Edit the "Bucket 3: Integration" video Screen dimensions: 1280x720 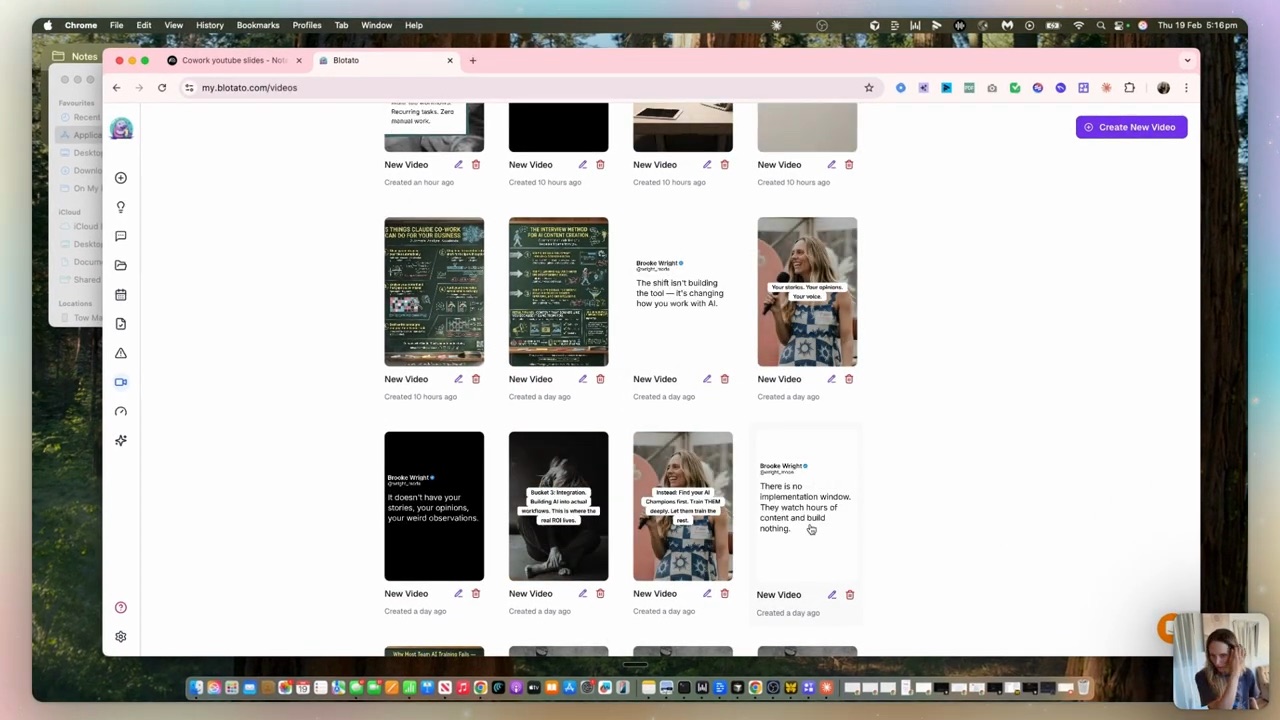coord(583,594)
